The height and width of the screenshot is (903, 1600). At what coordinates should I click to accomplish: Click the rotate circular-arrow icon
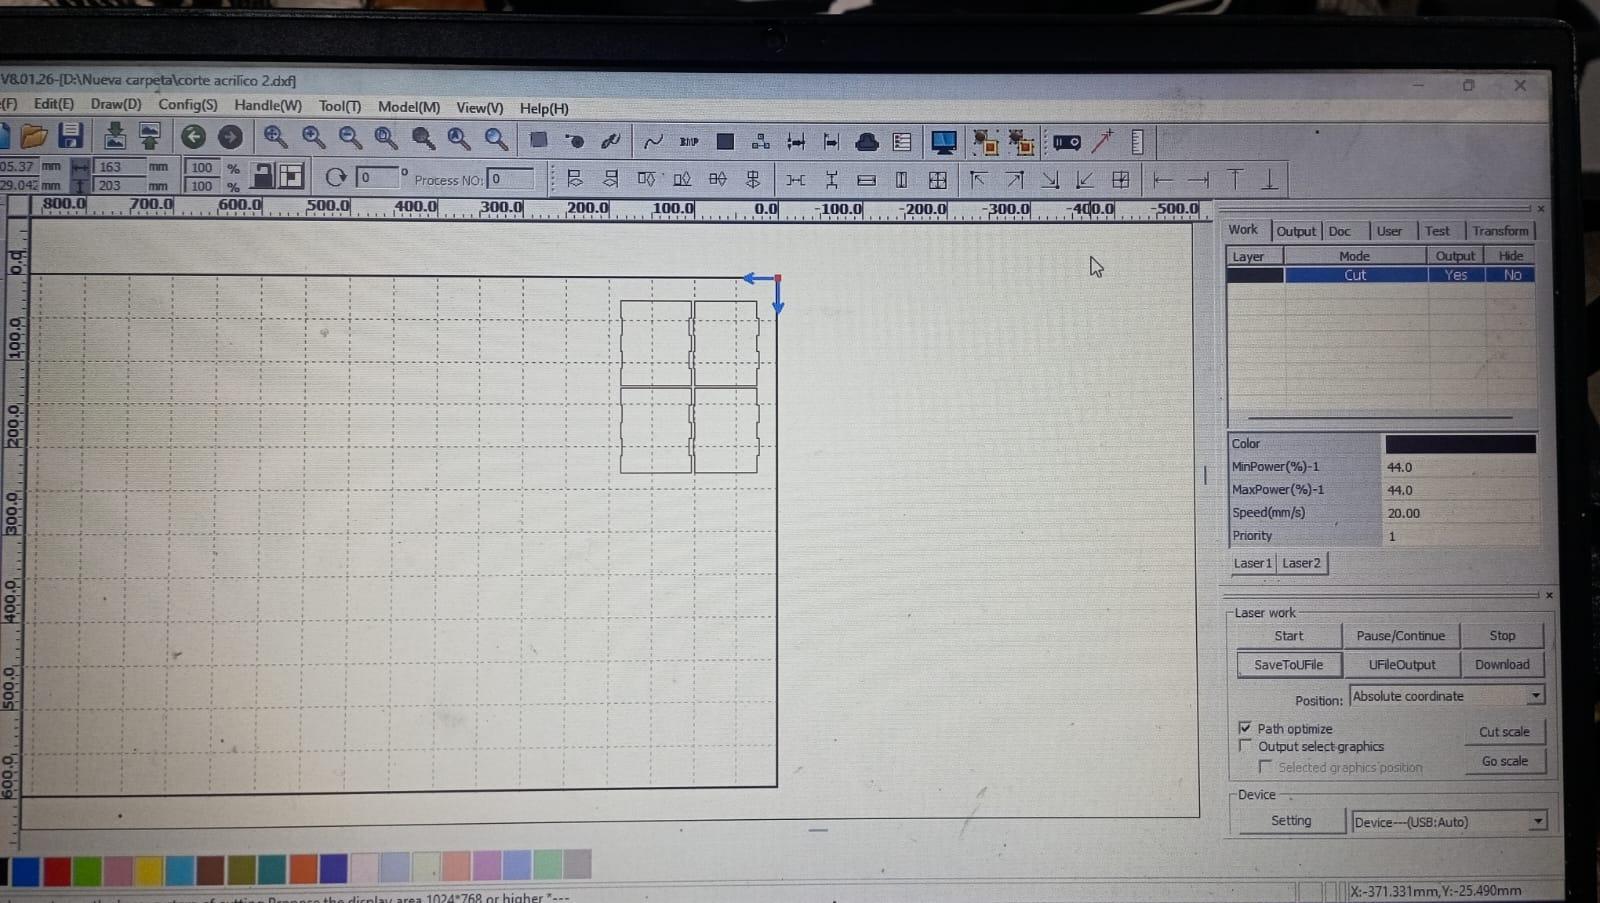(x=336, y=177)
